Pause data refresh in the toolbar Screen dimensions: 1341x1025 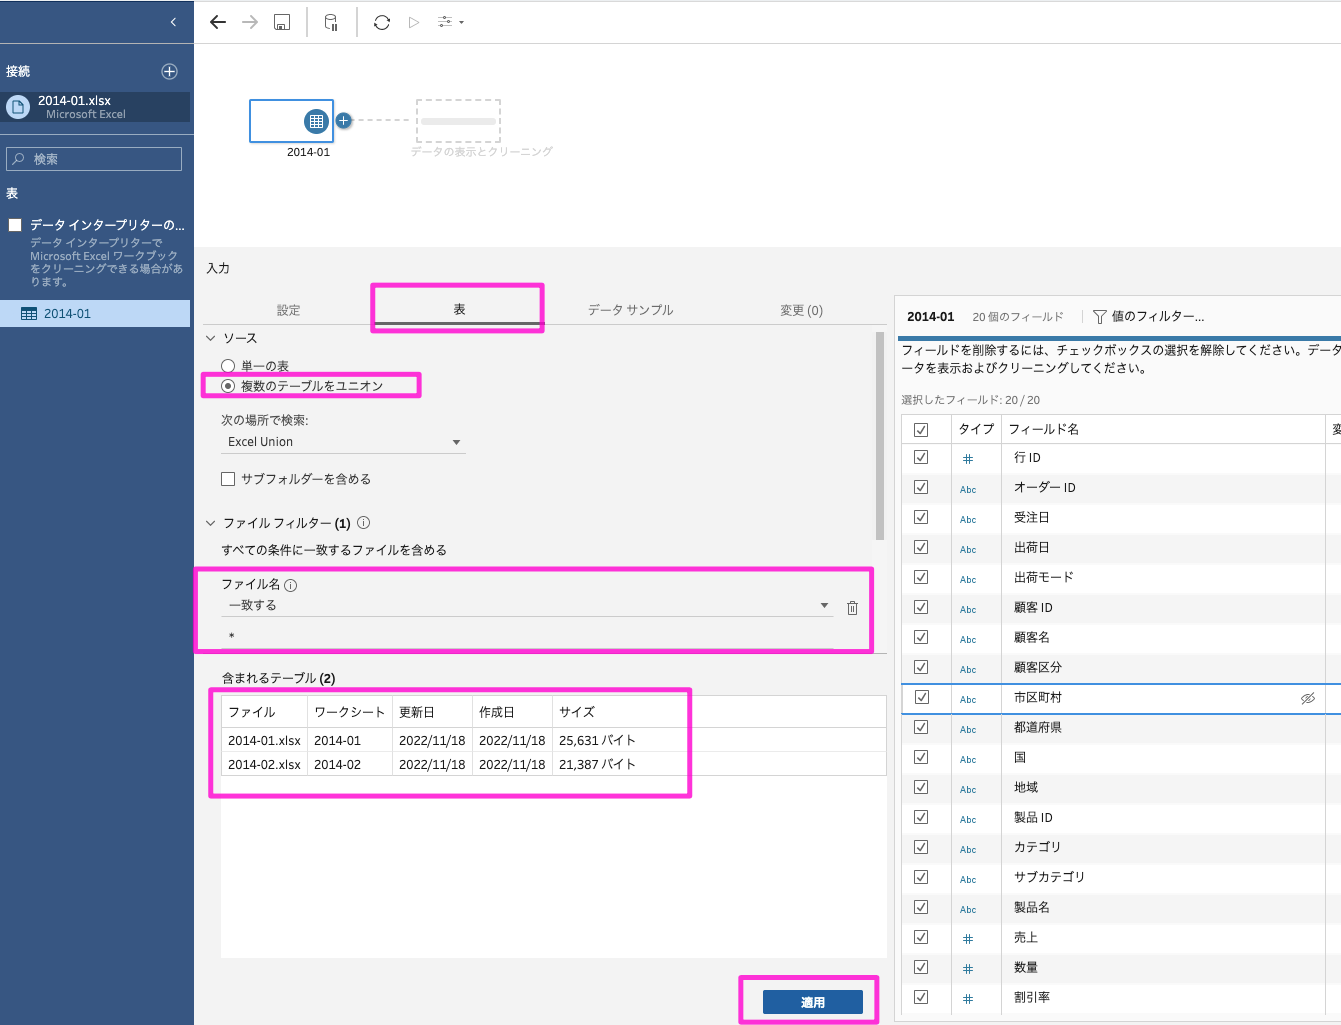click(x=331, y=21)
